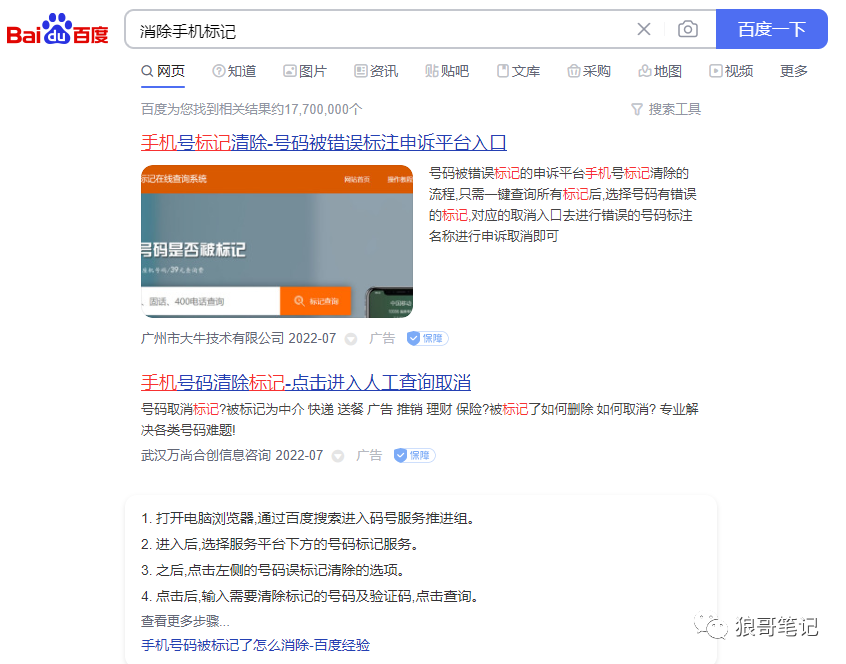Click second ad description 号码取消标记?被标记为中介

420,419
